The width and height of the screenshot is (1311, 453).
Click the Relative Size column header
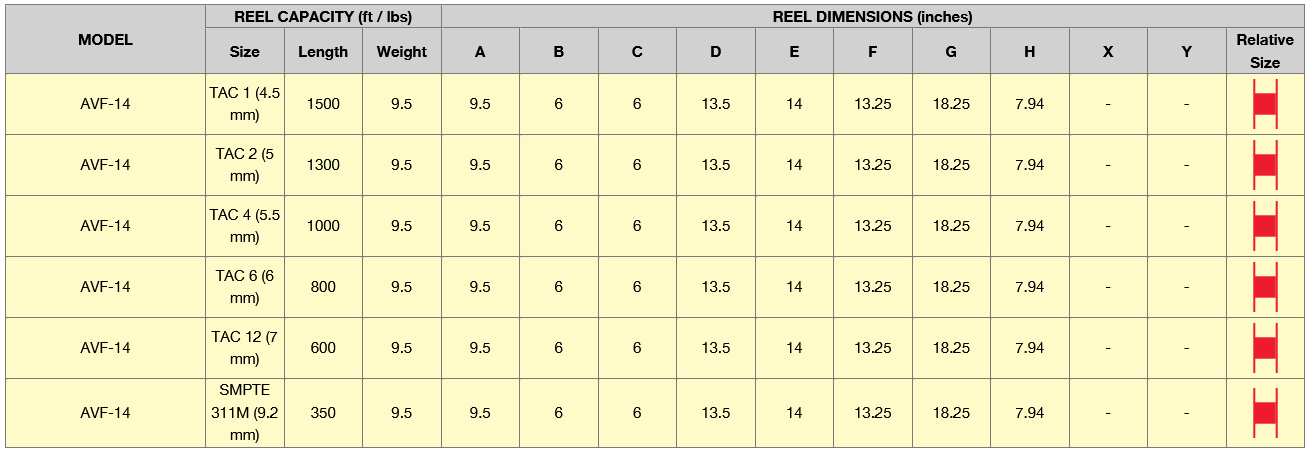tap(1265, 51)
